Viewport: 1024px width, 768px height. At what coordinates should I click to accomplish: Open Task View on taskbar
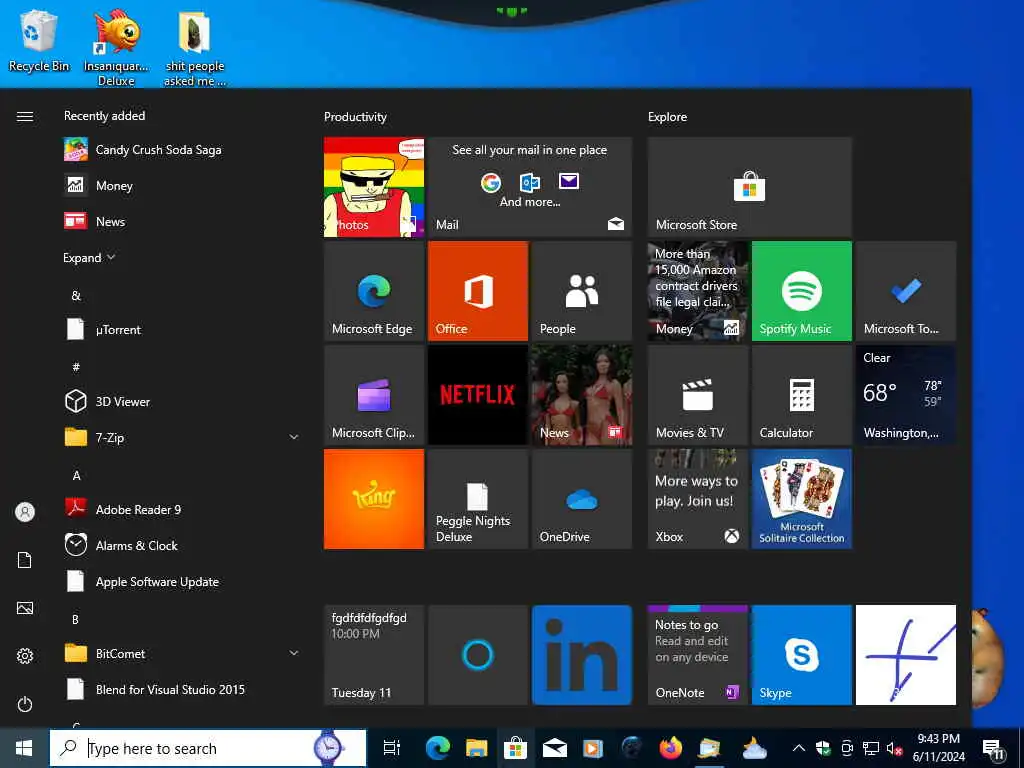coord(391,748)
